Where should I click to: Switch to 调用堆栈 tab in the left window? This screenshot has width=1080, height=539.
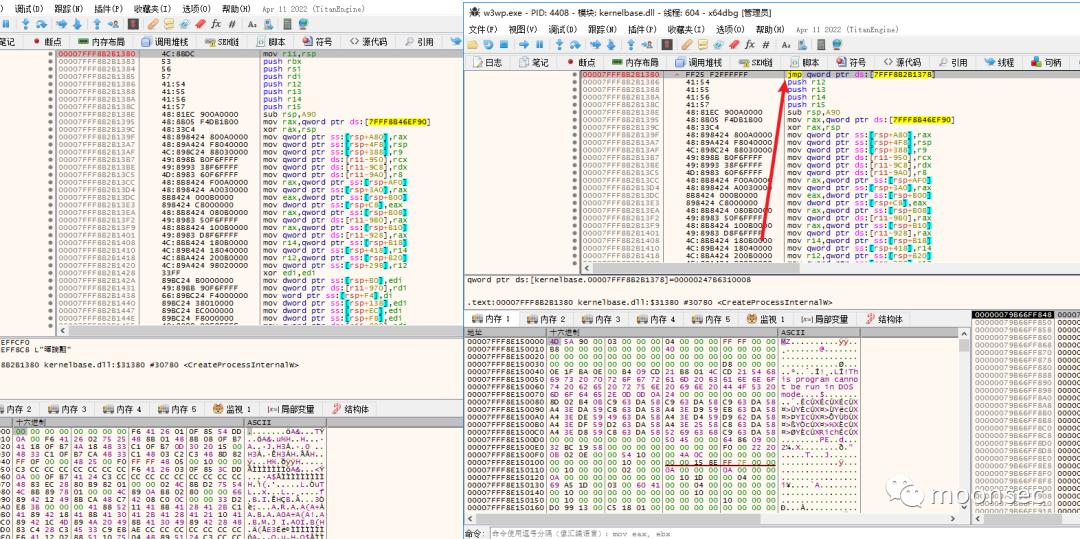point(165,42)
